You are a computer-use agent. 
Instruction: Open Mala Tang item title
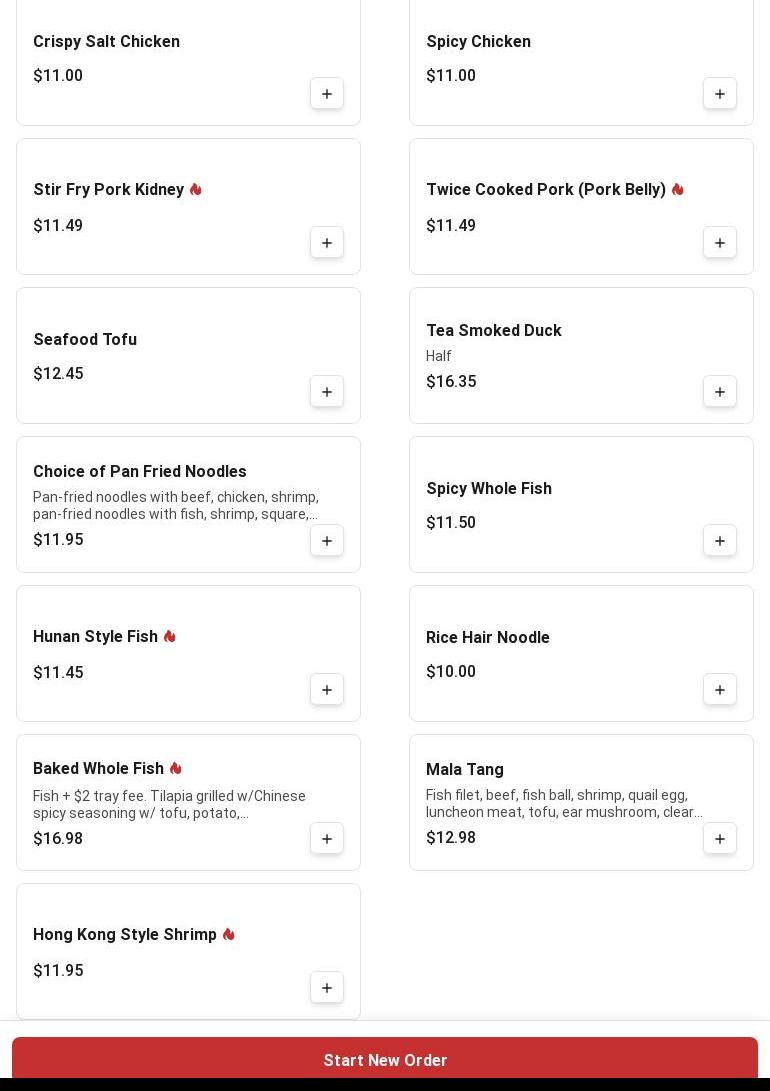pyautogui.click(x=465, y=770)
